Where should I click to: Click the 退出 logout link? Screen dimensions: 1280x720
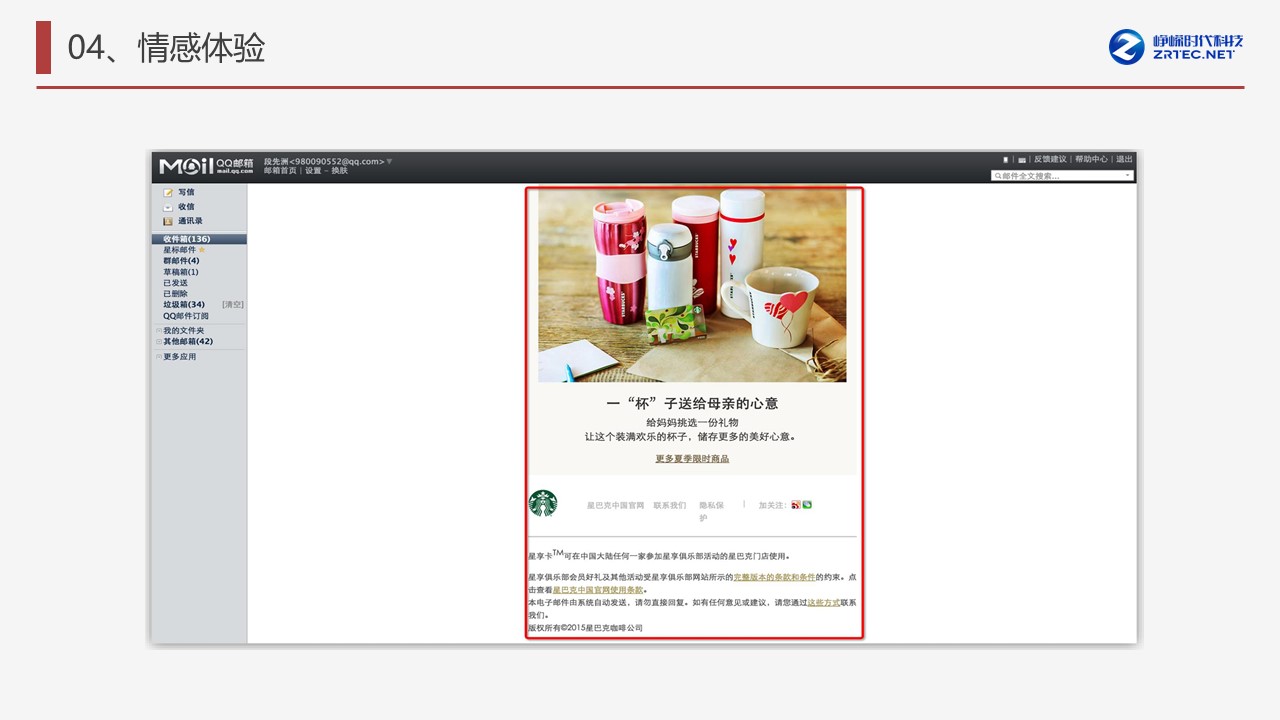point(1124,159)
